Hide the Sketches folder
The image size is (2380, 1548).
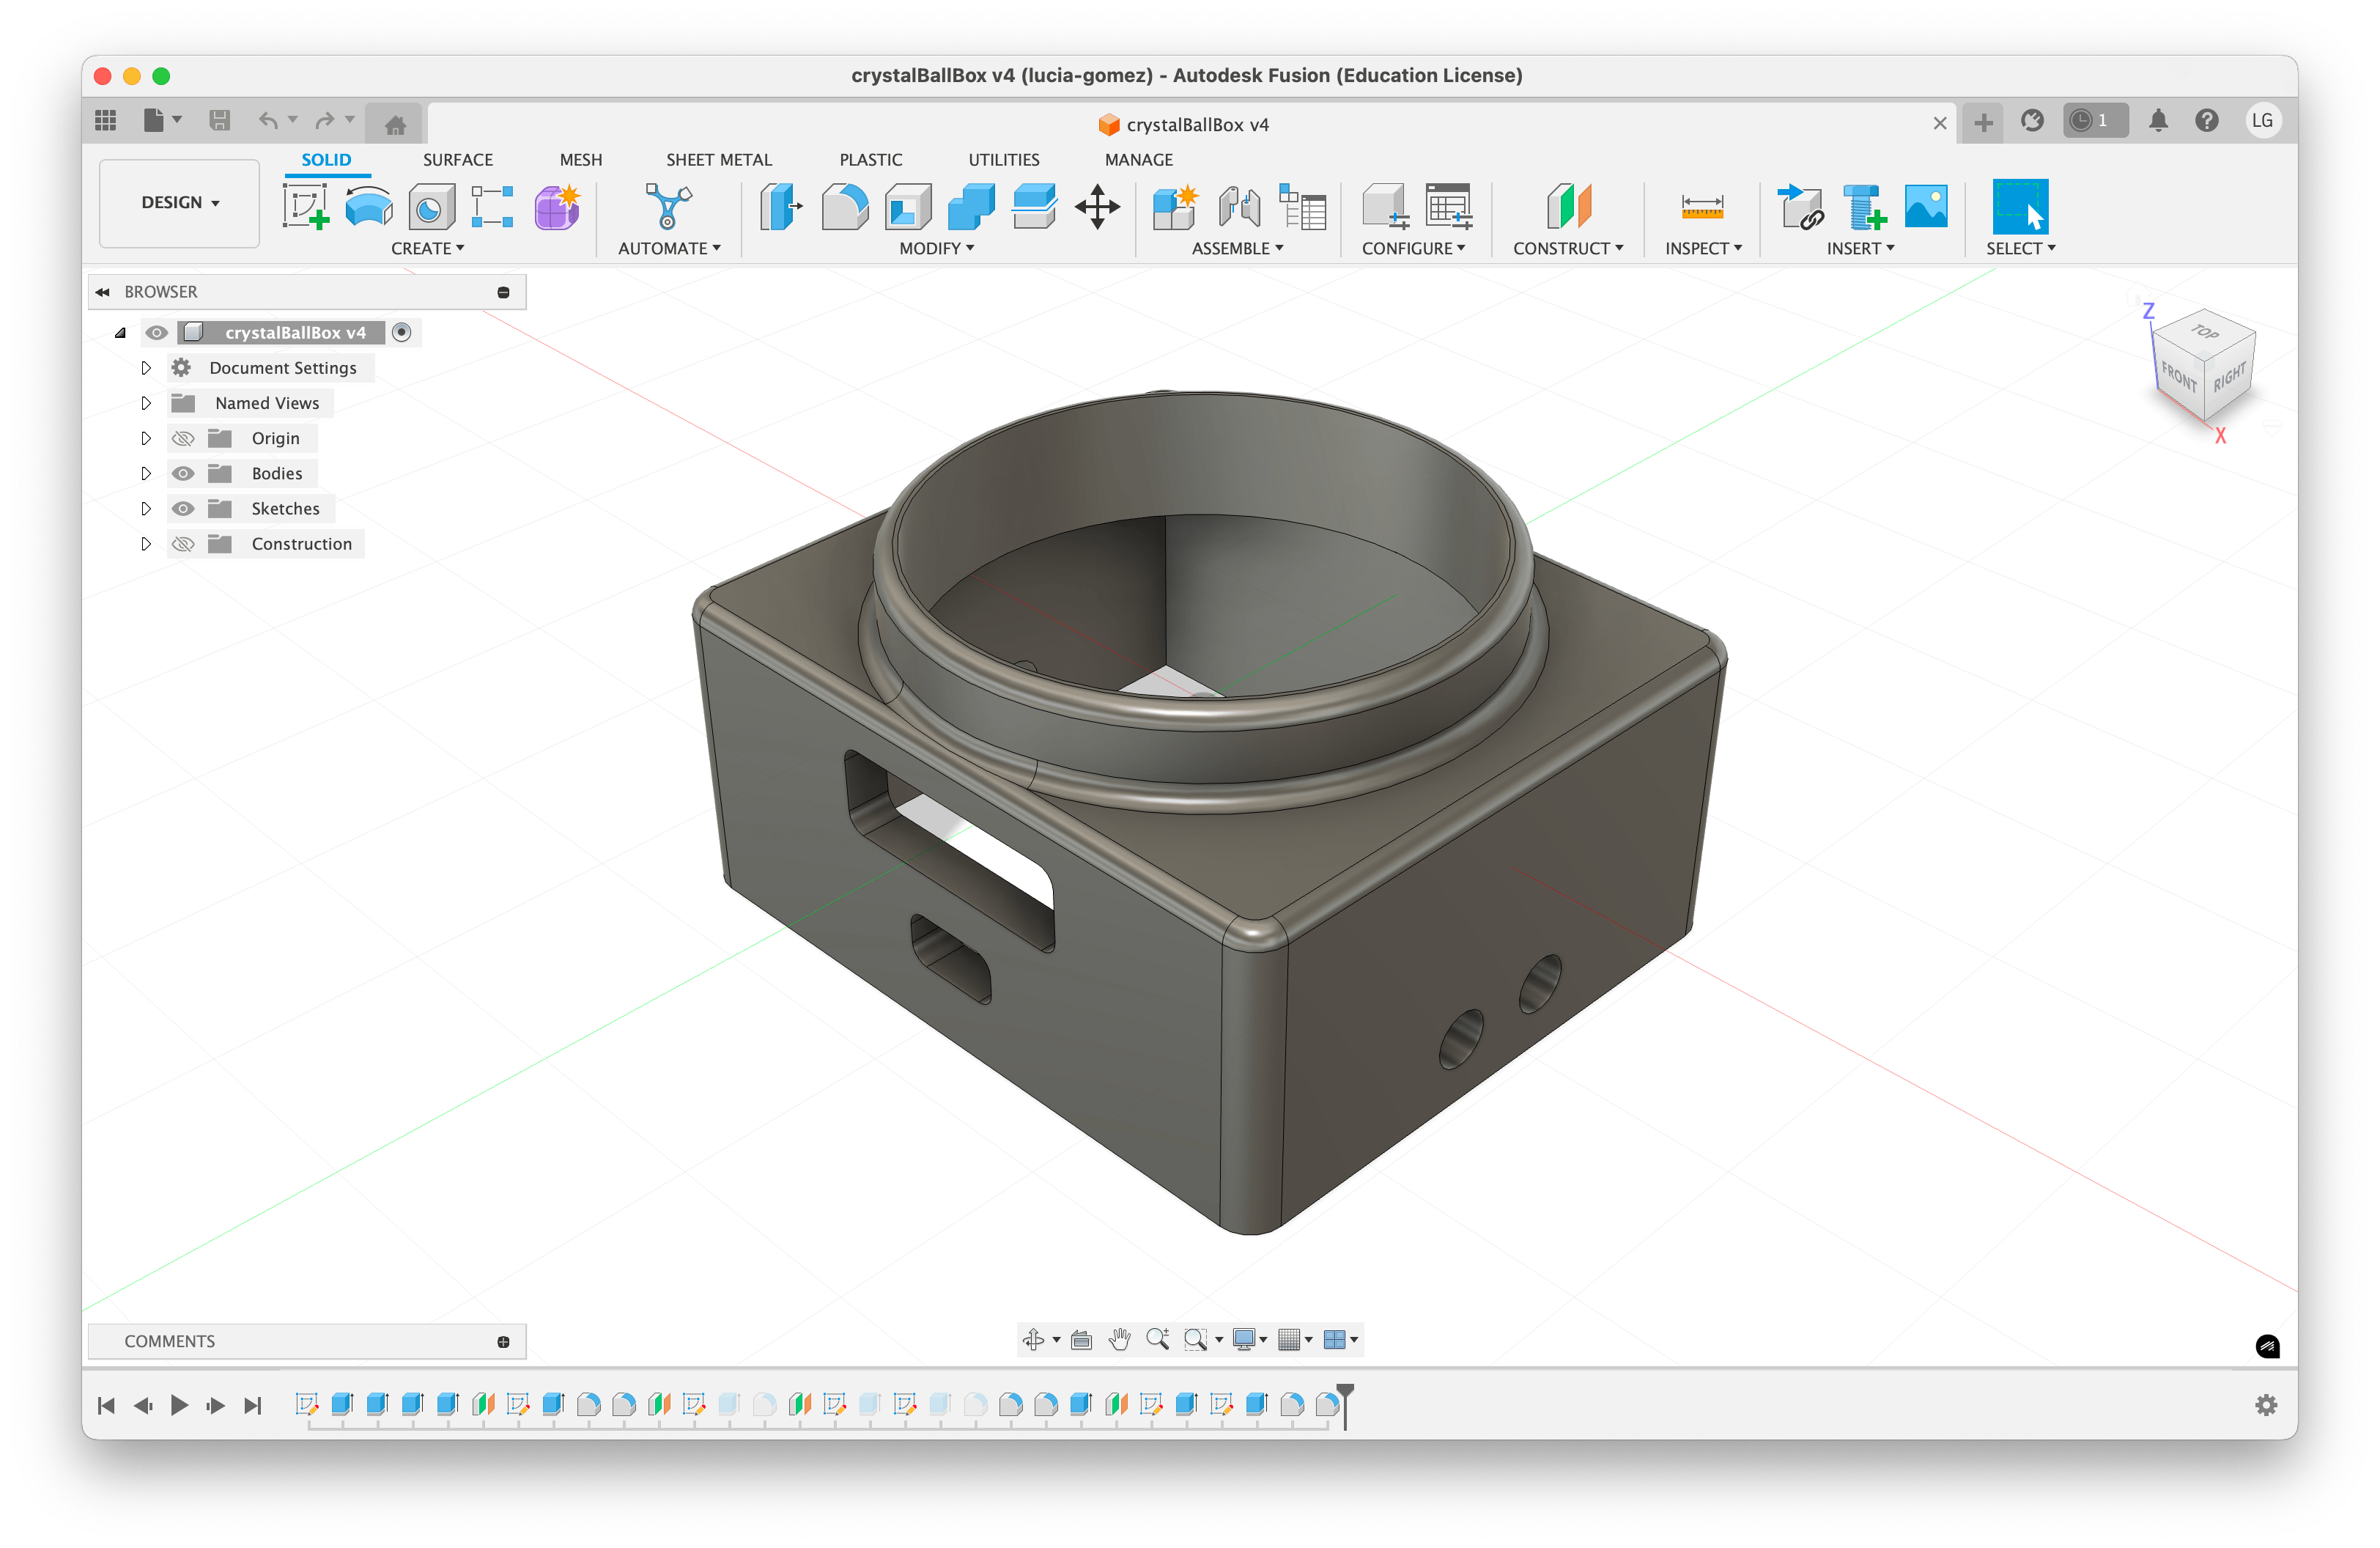(x=182, y=509)
